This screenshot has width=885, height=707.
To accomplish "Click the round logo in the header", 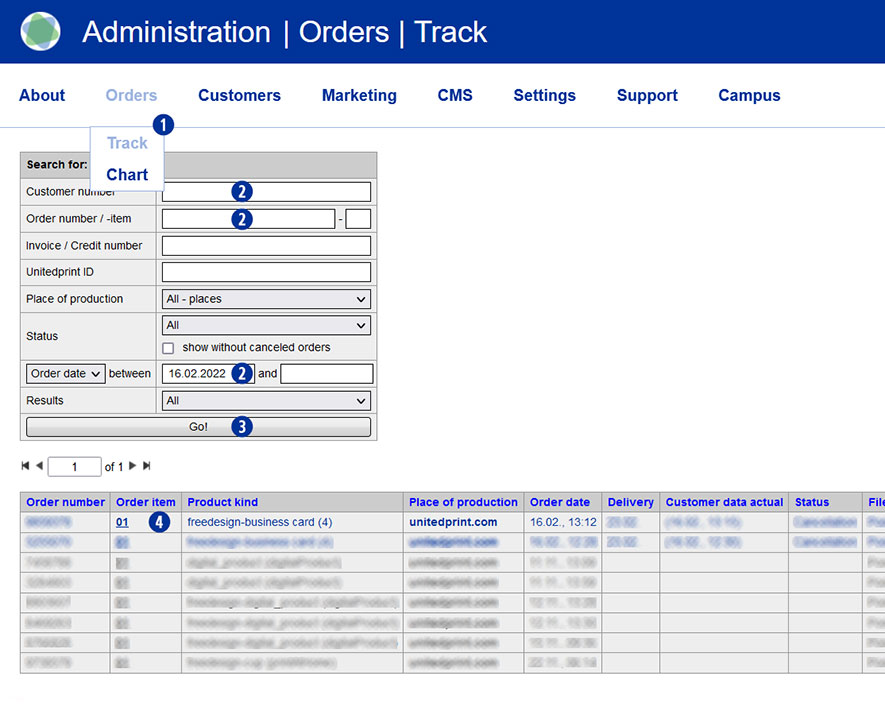I will tap(40, 32).
